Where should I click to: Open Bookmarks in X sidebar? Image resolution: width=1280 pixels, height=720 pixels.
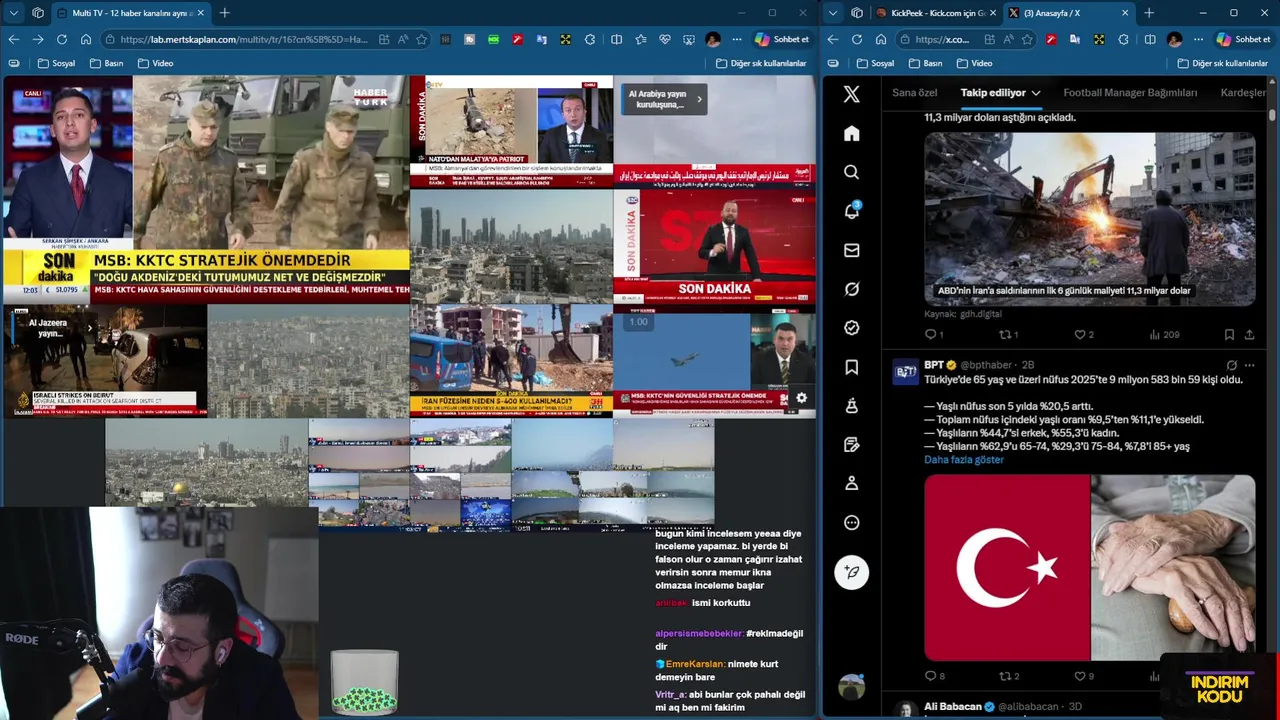click(851, 367)
